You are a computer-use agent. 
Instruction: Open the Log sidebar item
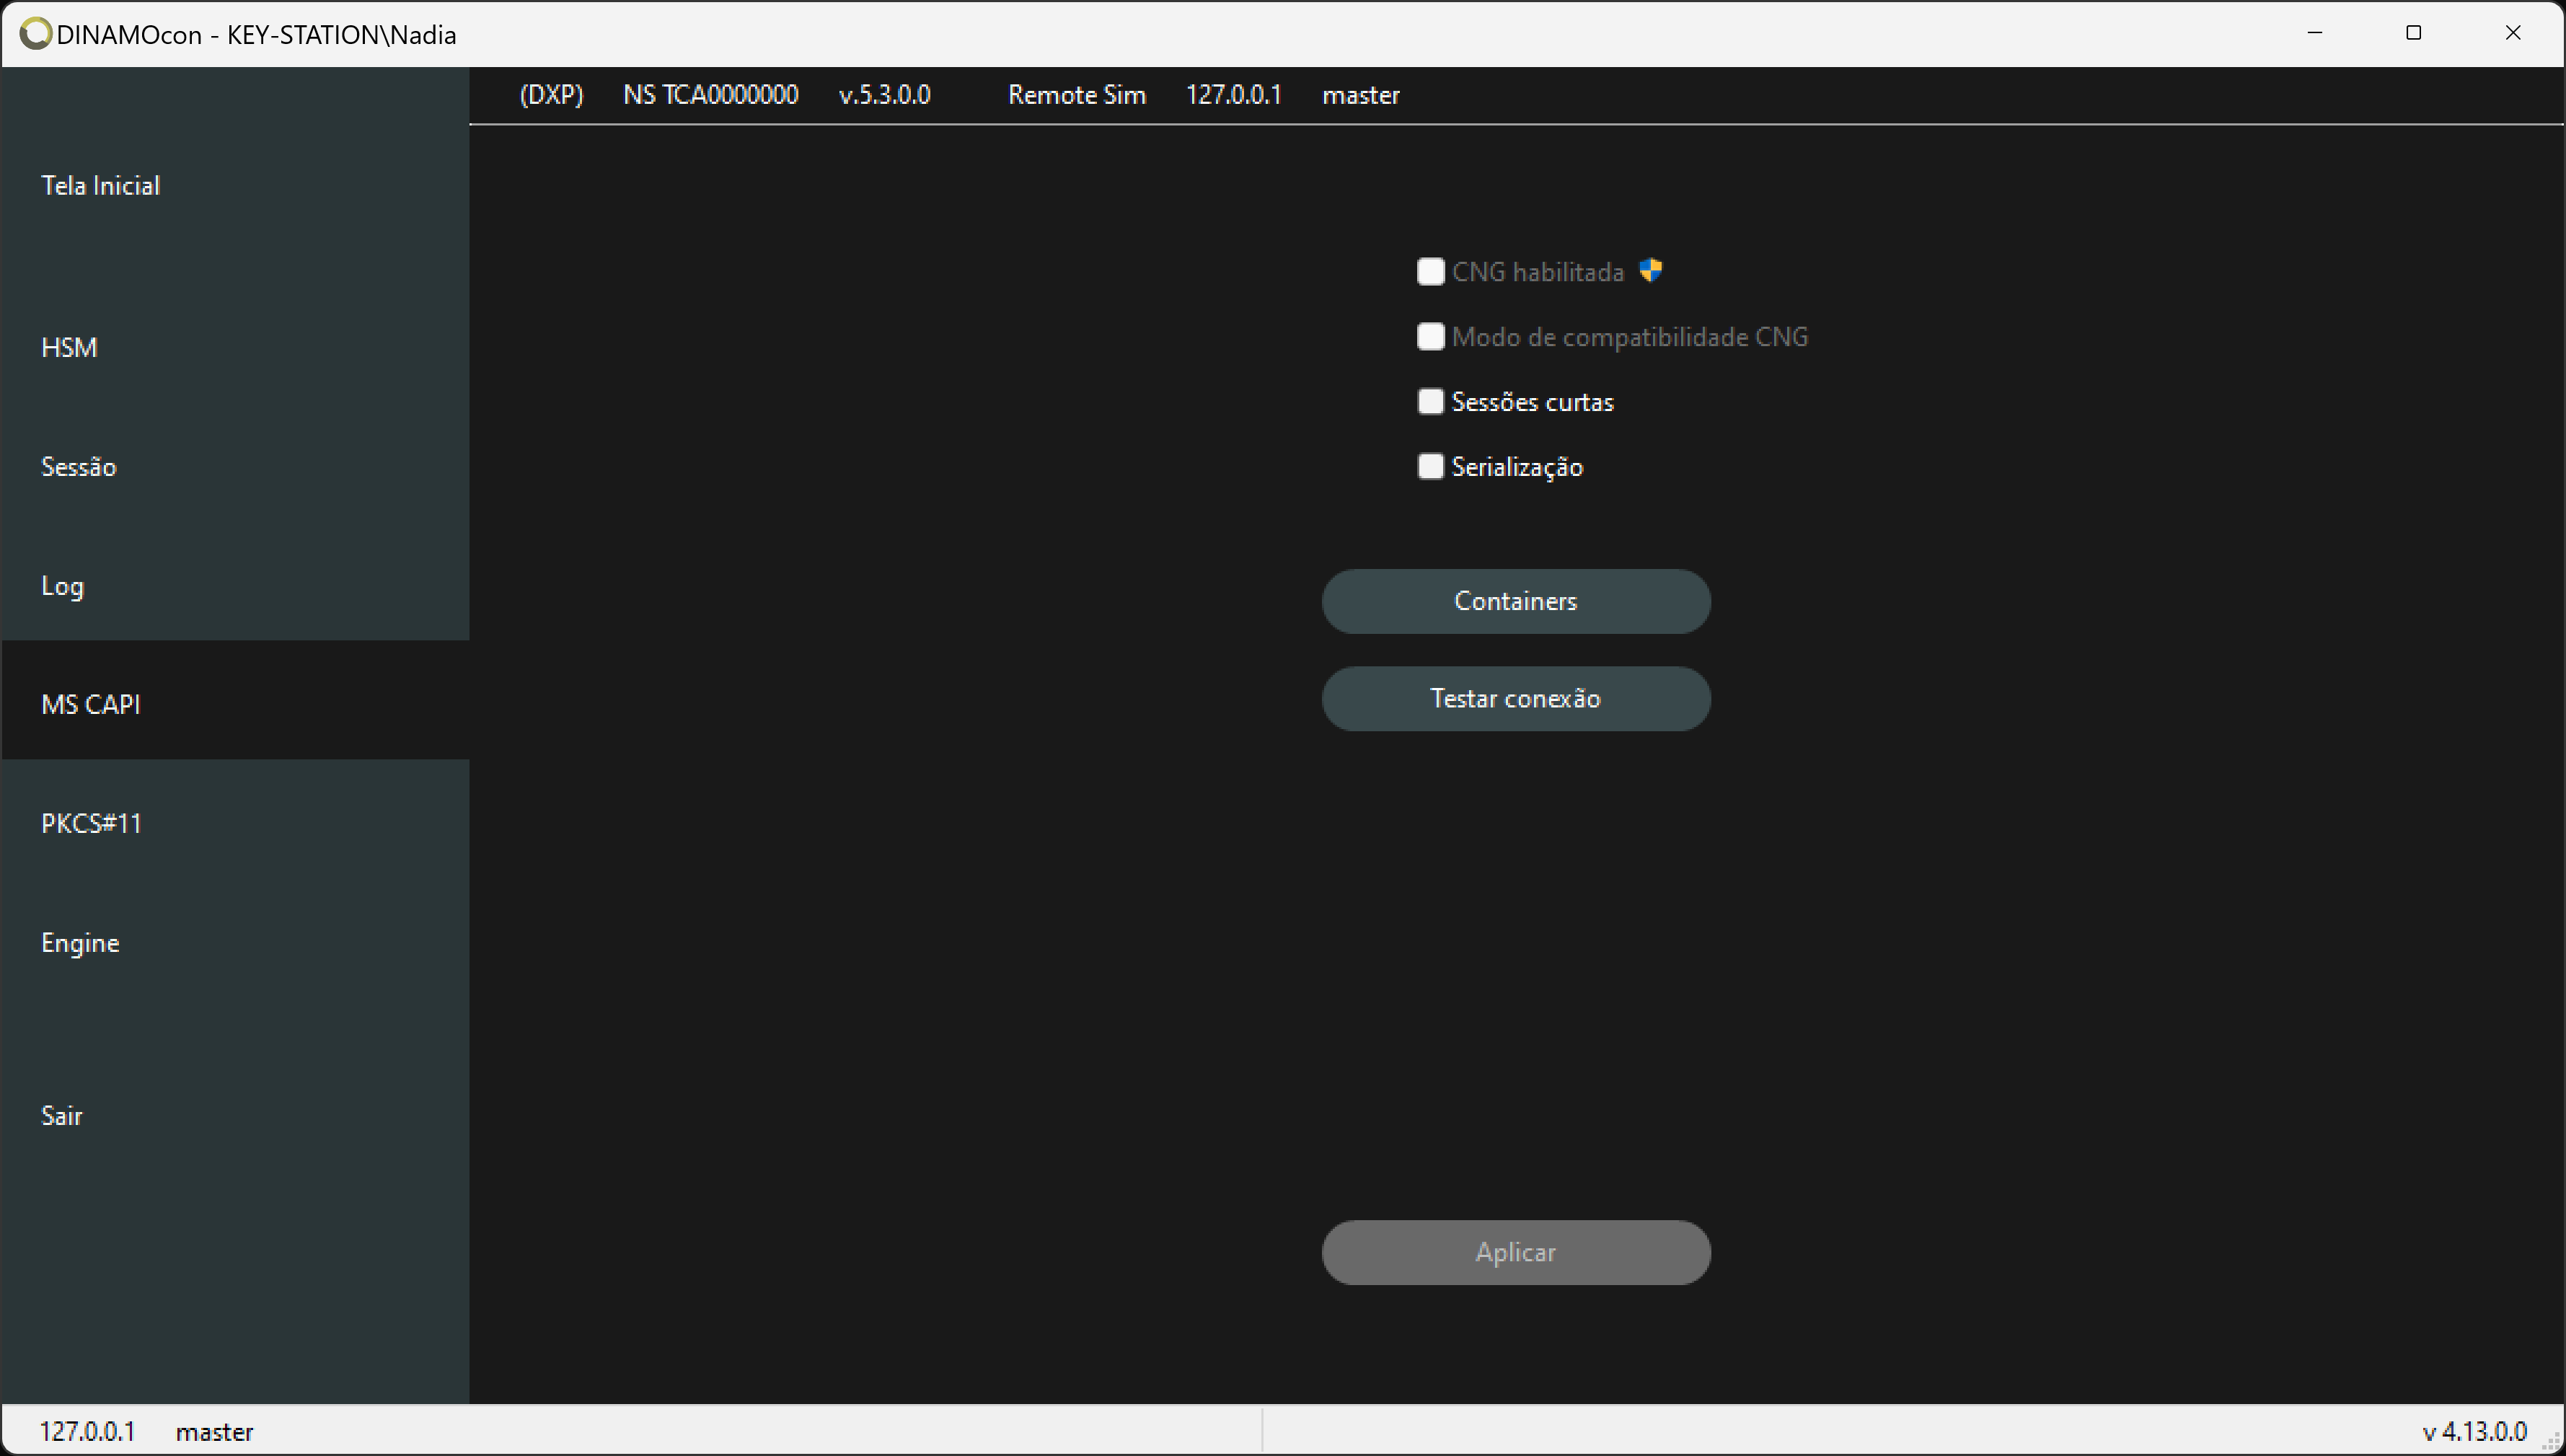click(235, 586)
